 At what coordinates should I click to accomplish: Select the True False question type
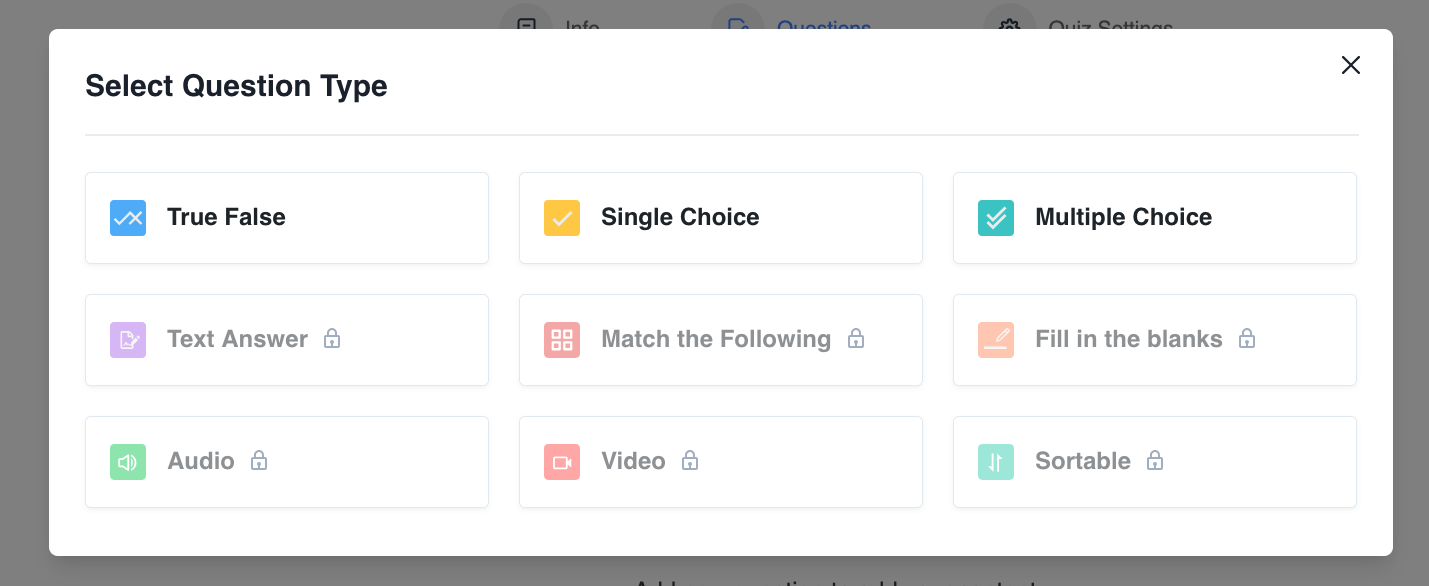coord(287,218)
